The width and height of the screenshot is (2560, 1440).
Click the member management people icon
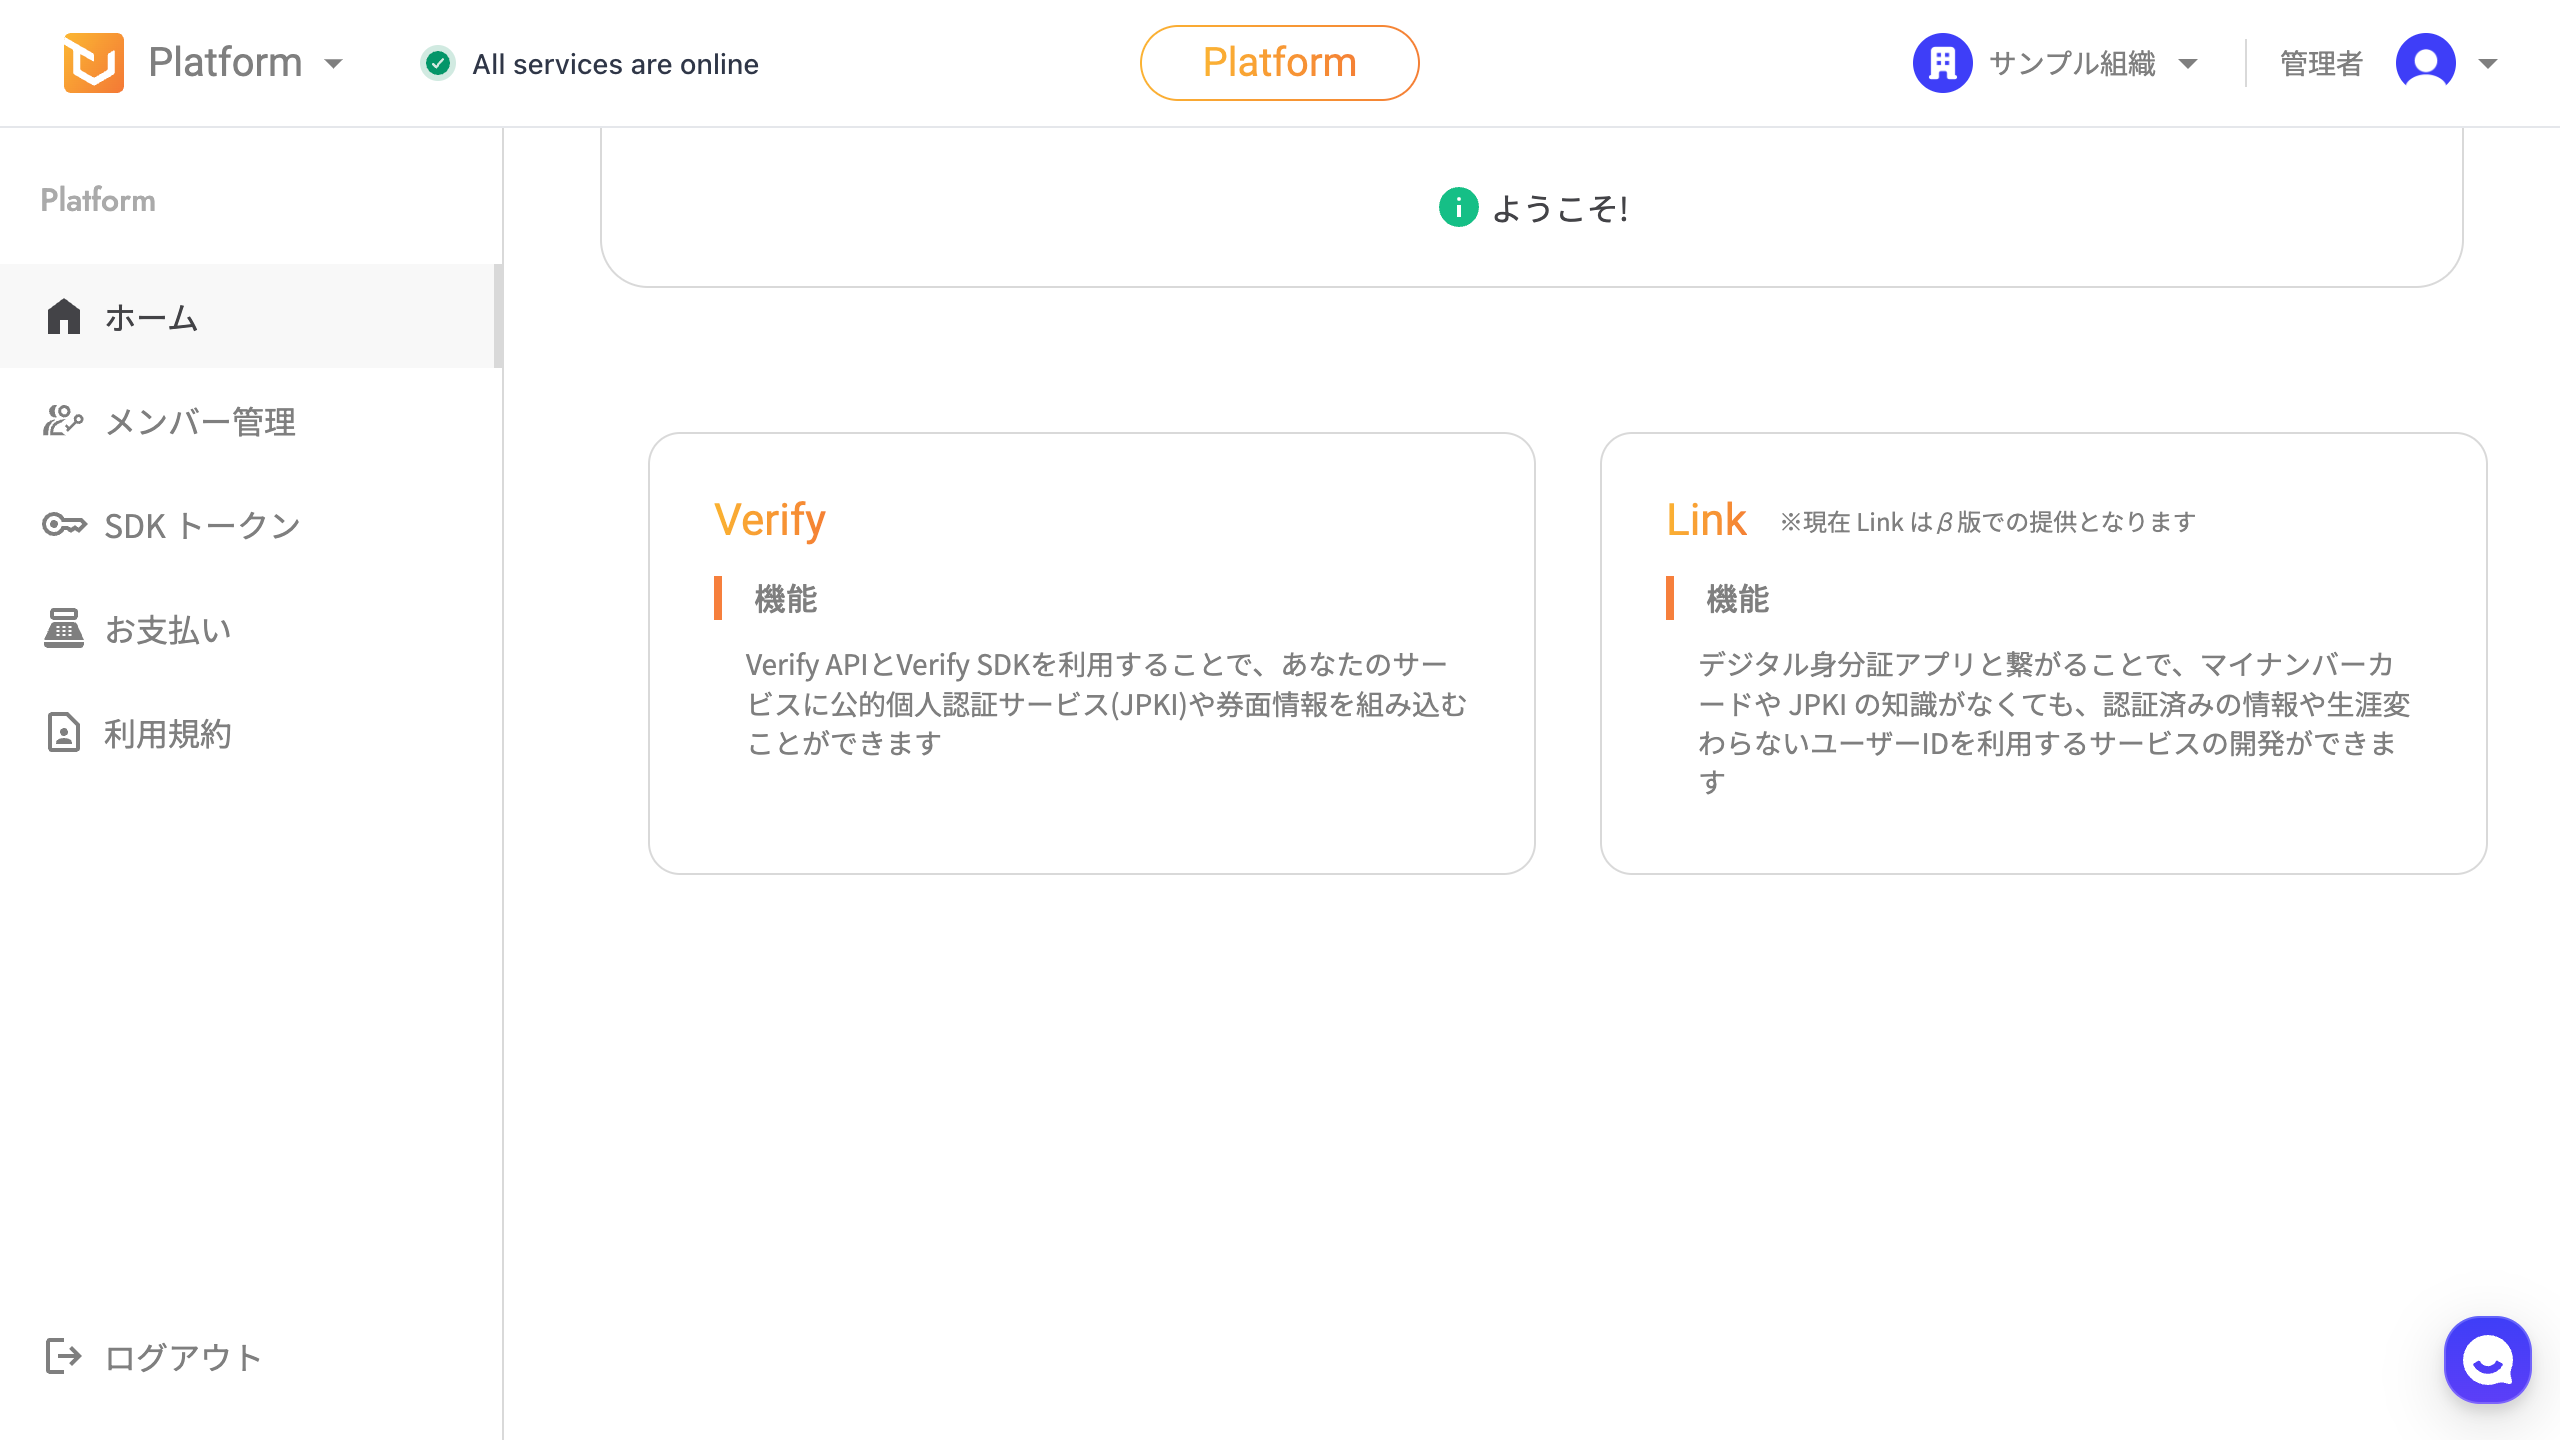point(62,421)
